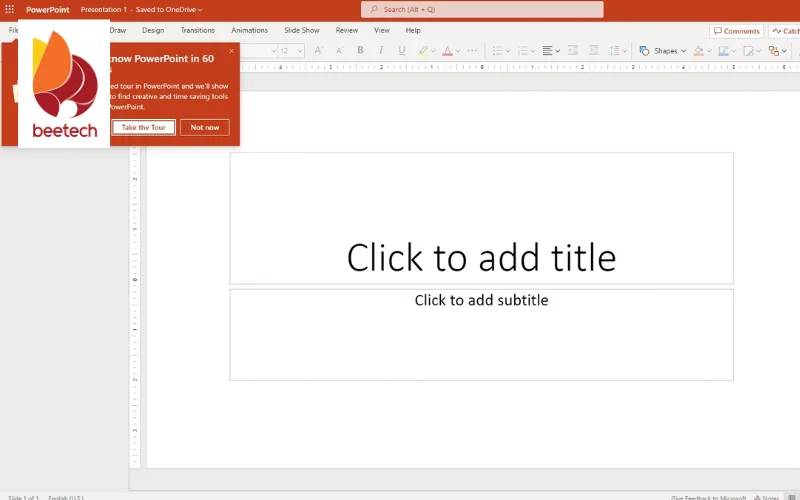Expand bullets dropdown arrow
The height and width of the screenshot is (500, 800).
[x=508, y=51]
